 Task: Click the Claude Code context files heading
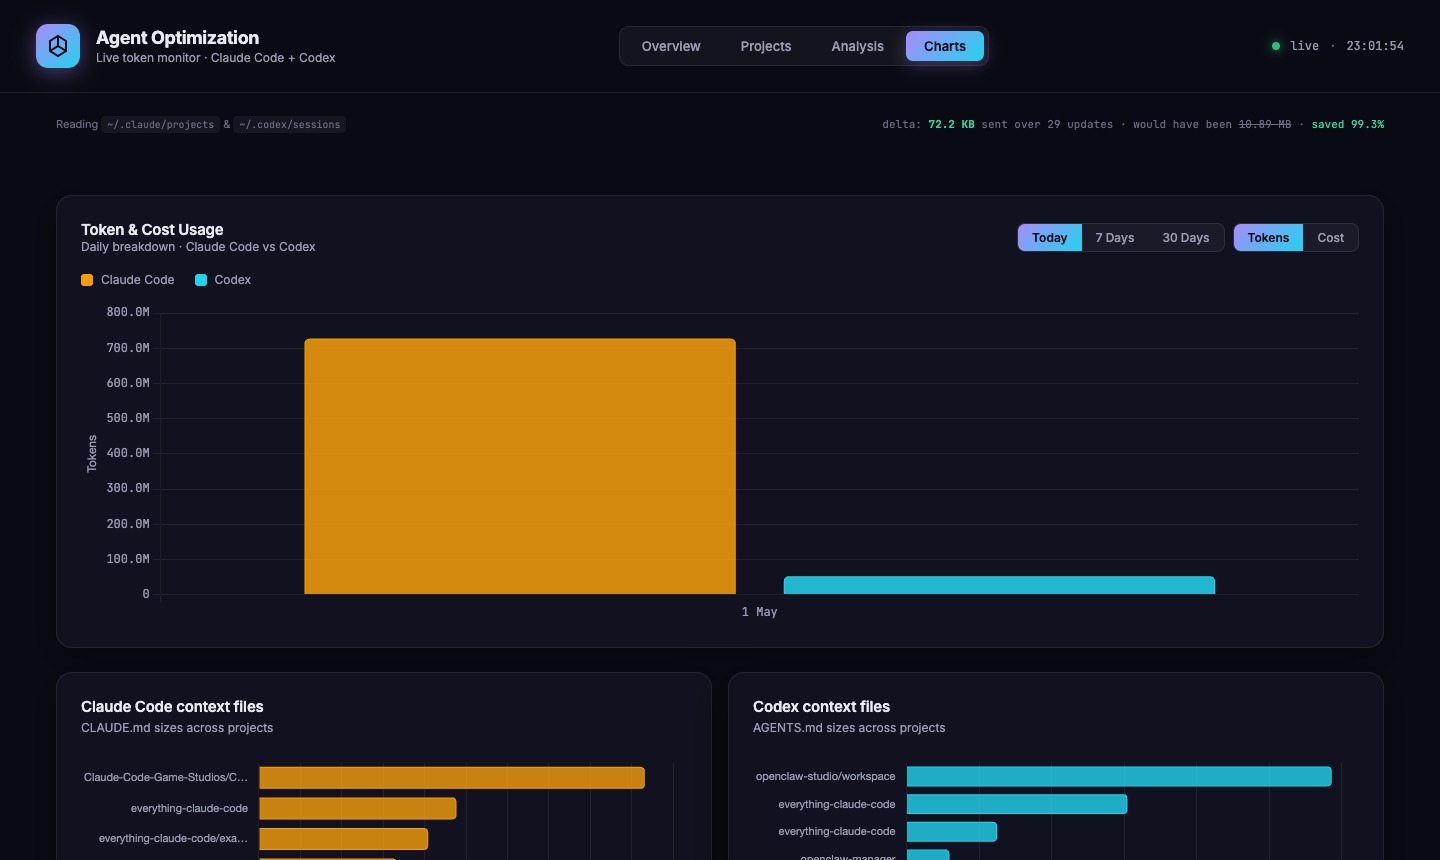[172, 707]
